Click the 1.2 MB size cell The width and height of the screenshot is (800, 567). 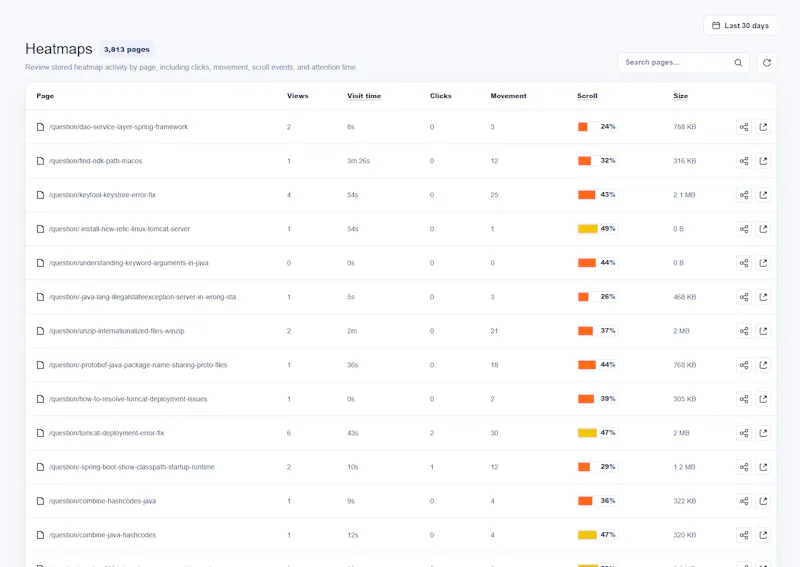(x=684, y=467)
